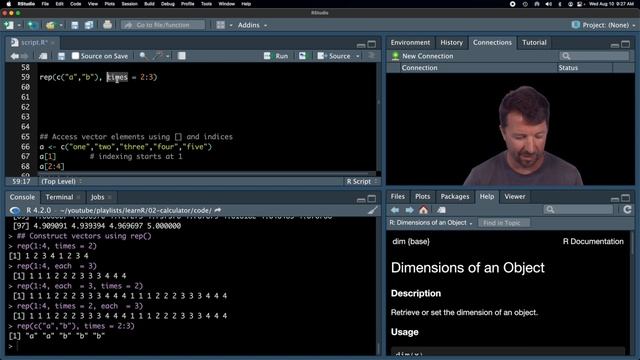Open the R Script file type selector

click(x=362, y=181)
